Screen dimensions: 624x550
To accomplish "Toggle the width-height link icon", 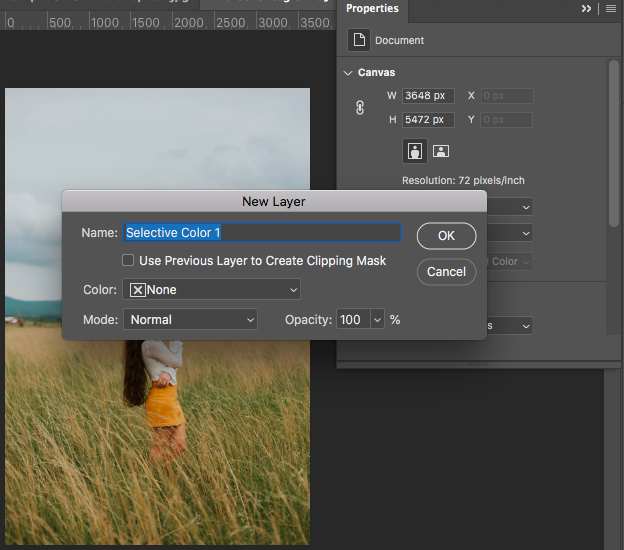I will tap(360, 107).
